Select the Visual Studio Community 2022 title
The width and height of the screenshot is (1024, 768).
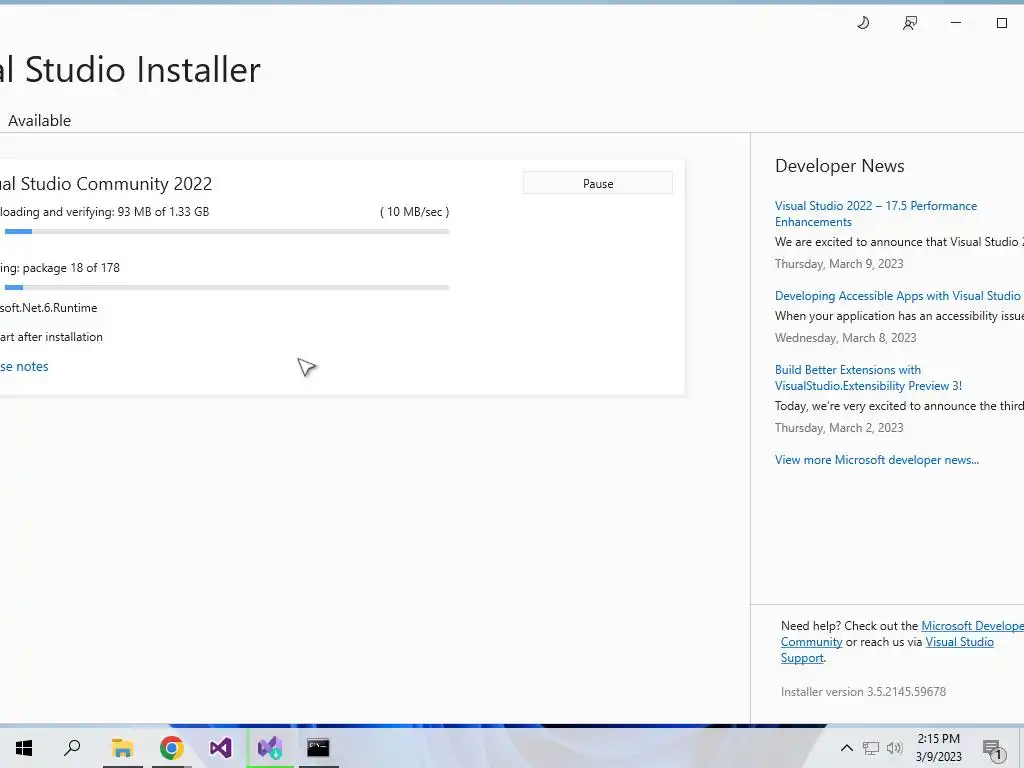click(106, 184)
